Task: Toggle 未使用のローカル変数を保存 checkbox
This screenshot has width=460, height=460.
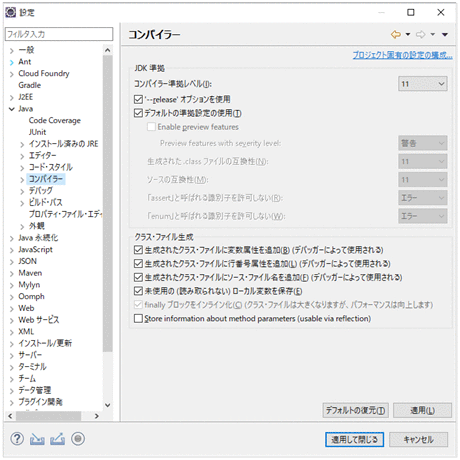Action: 138,291
